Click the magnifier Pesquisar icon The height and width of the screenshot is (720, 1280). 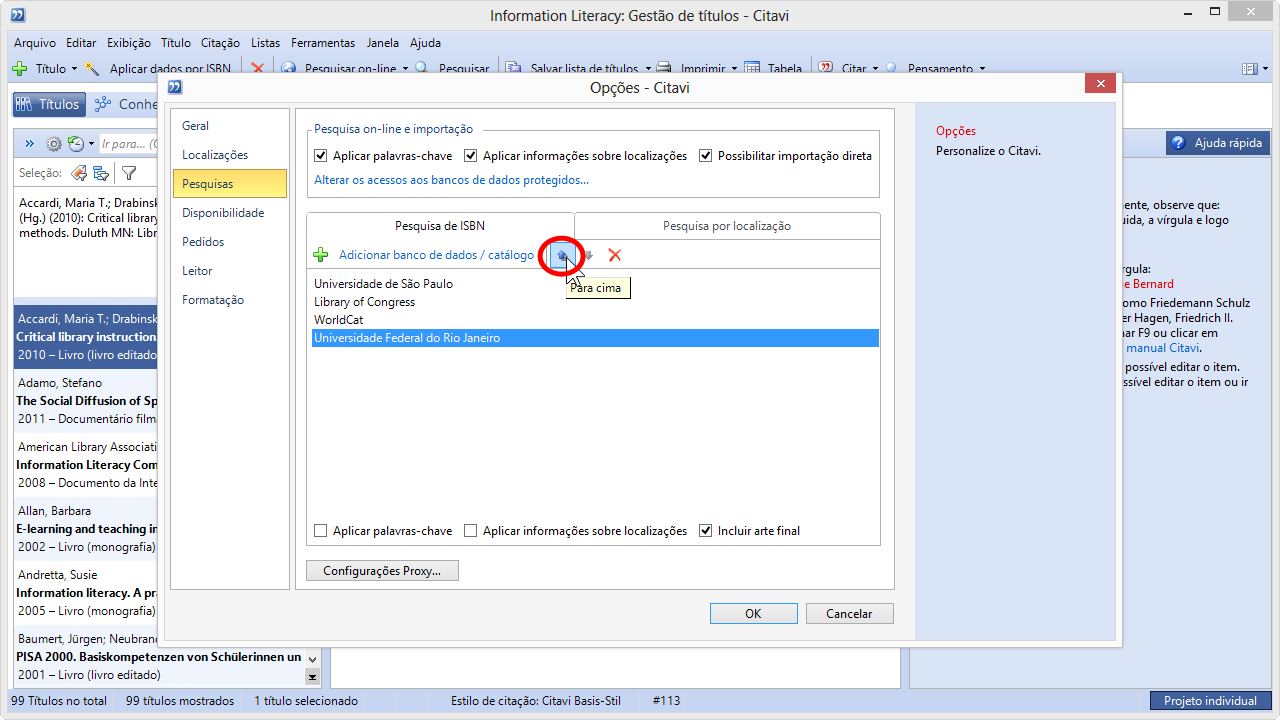coord(422,69)
